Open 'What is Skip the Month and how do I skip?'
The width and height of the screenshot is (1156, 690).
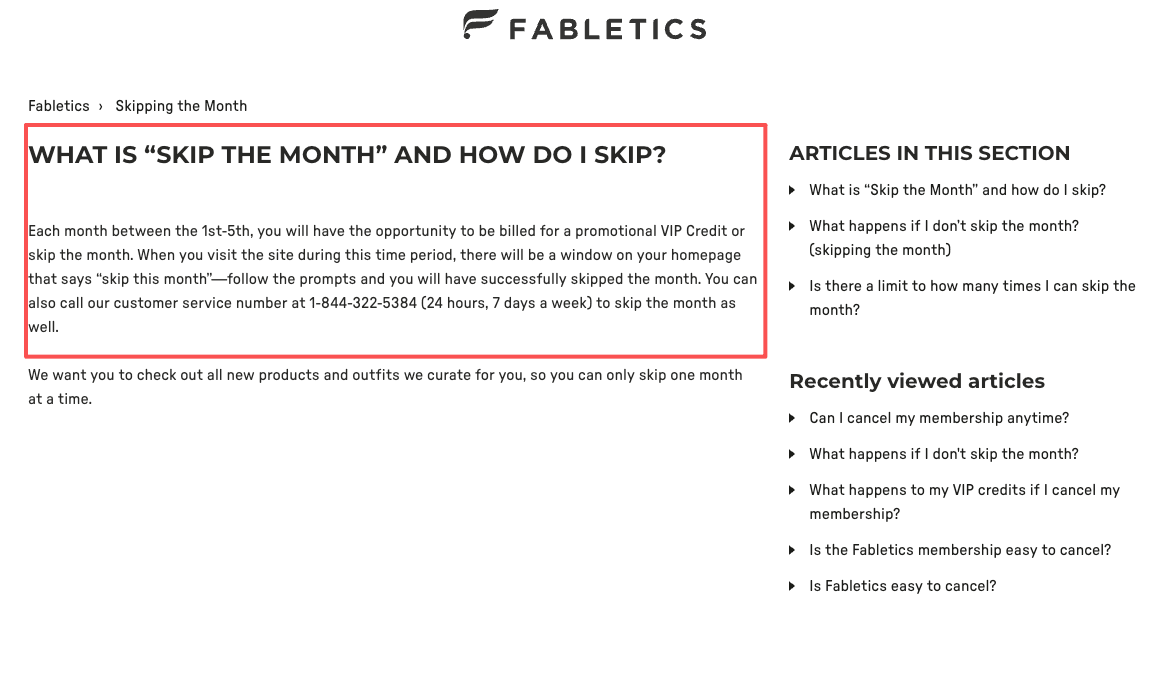(x=957, y=190)
